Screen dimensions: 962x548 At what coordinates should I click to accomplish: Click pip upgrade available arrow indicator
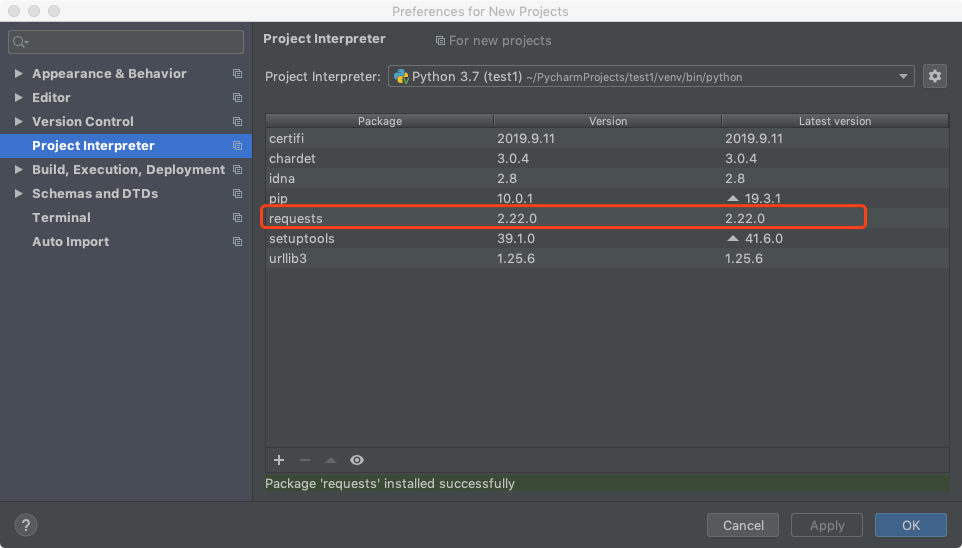[733, 198]
